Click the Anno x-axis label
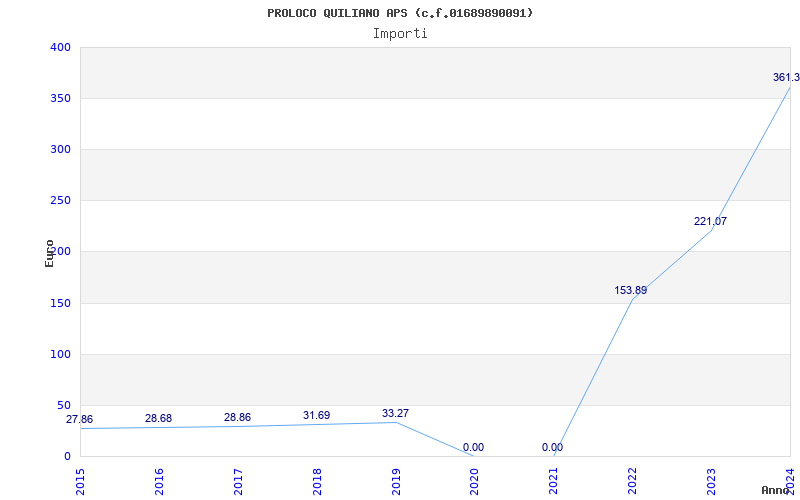Screen dimensions: 800x500 pyautogui.click(x=775, y=490)
